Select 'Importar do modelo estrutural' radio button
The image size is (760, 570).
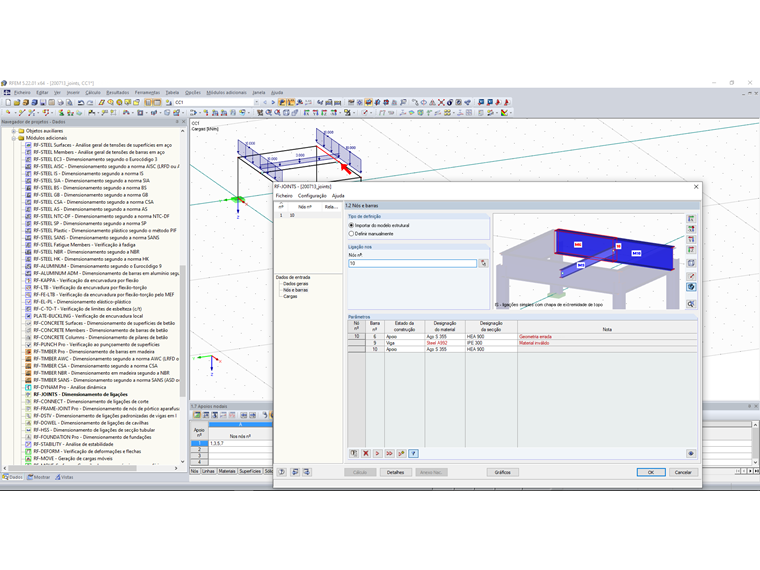pos(351,225)
